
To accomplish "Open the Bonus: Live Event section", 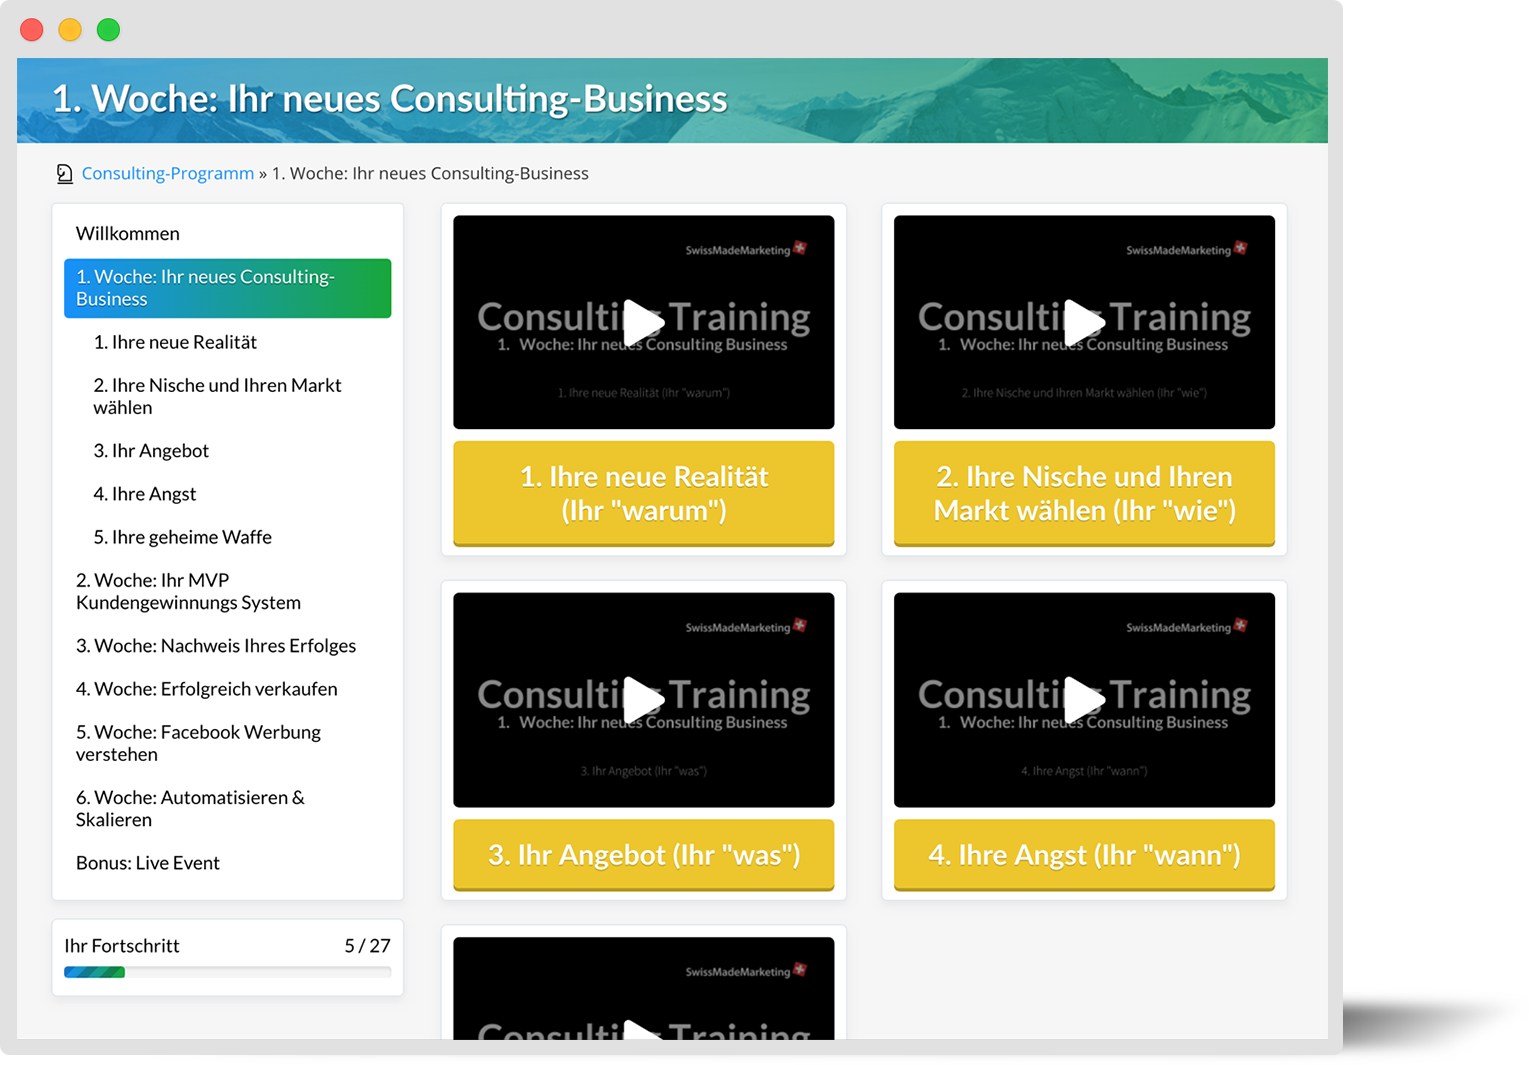I will 147,862.
